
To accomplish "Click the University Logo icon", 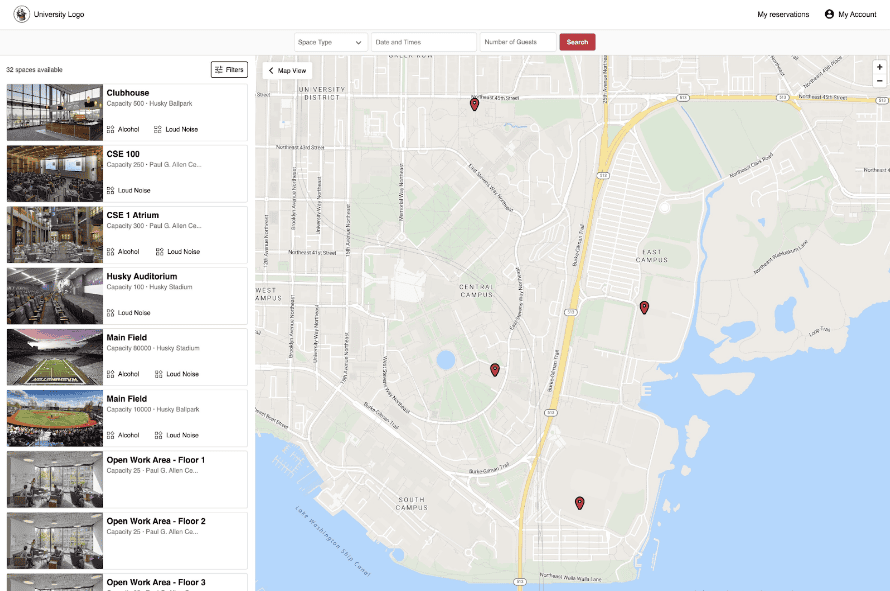I will click(x=22, y=14).
